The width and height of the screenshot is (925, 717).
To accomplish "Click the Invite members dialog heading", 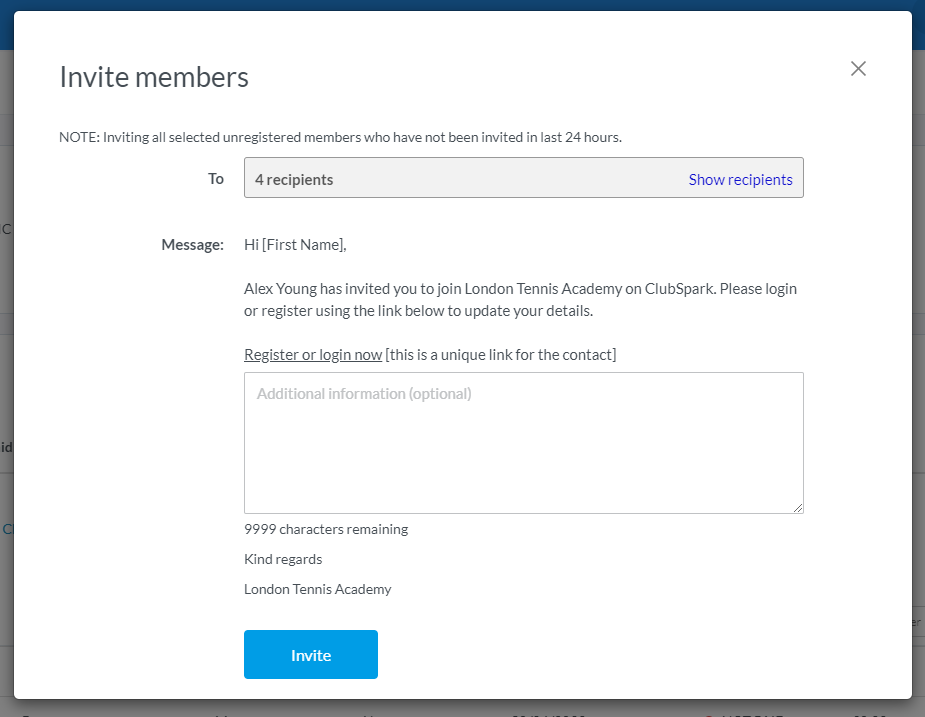I will point(154,77).
